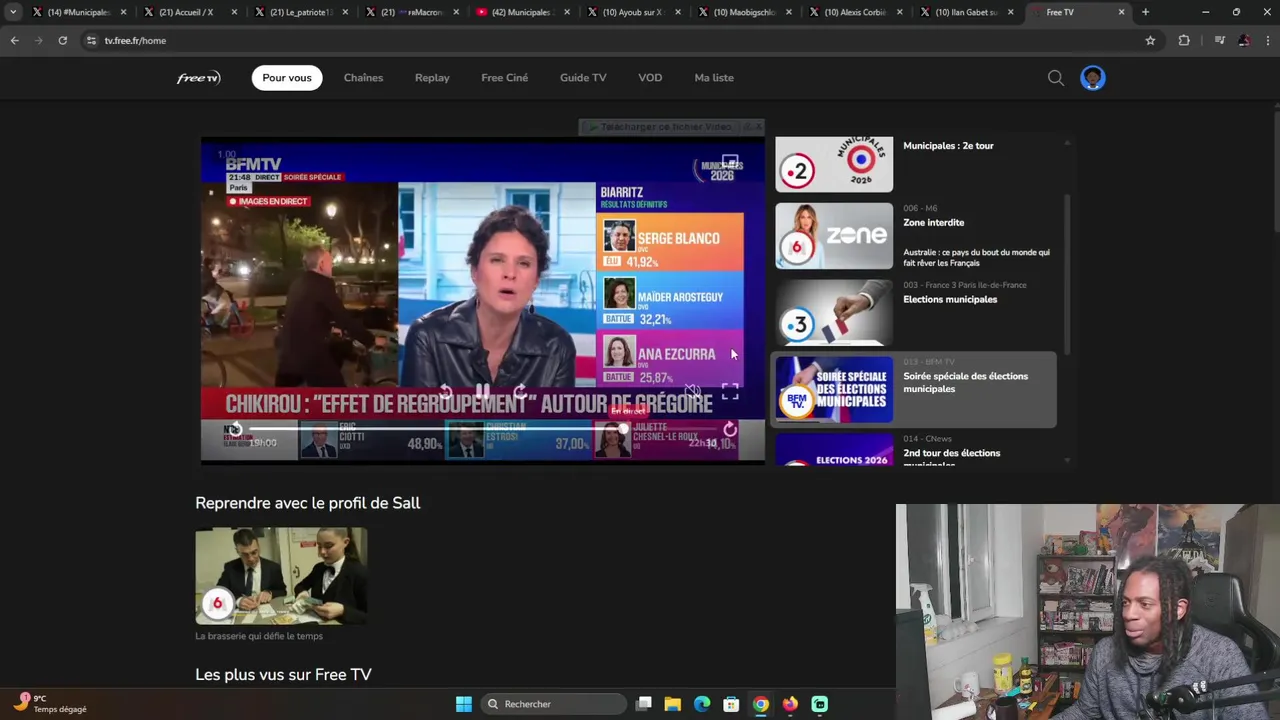Skip forward with the forward-skip icon

click(520, 392)
